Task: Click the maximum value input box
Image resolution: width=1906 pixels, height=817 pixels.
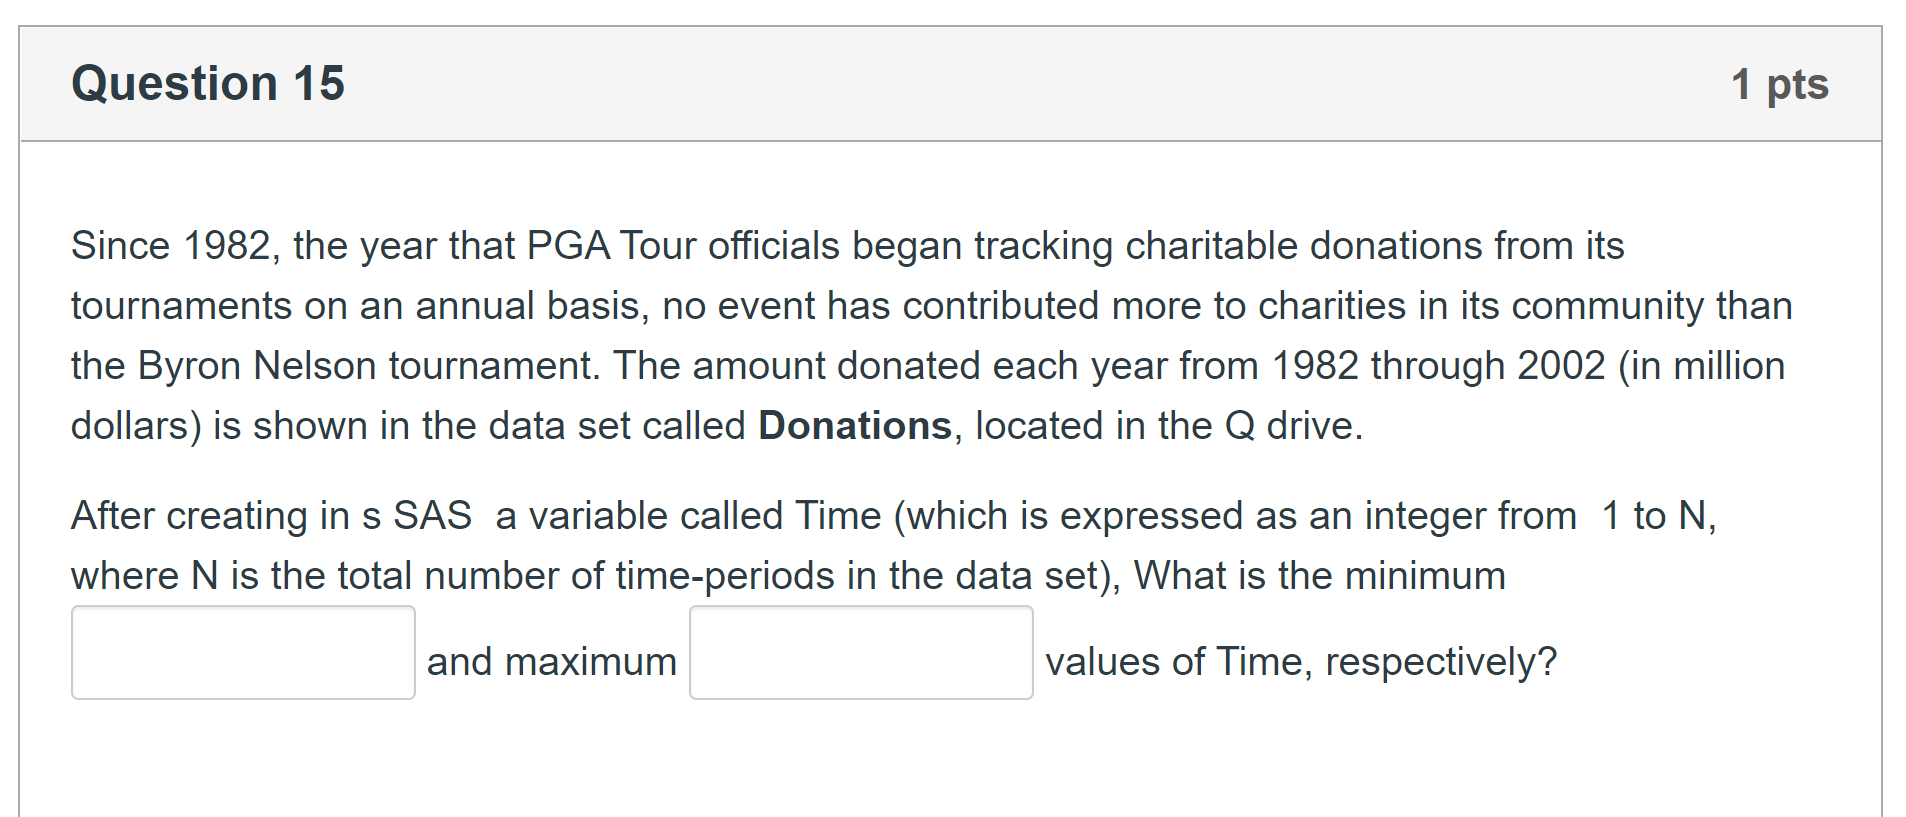Action: coord(861,652)
